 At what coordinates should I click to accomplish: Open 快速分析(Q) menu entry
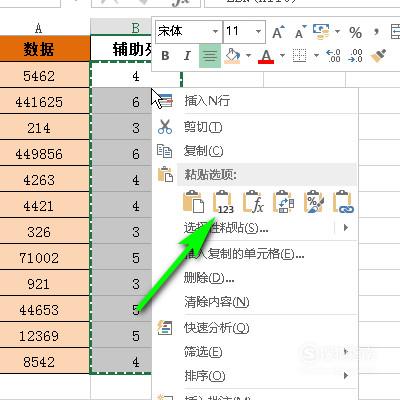coord(254,328)
